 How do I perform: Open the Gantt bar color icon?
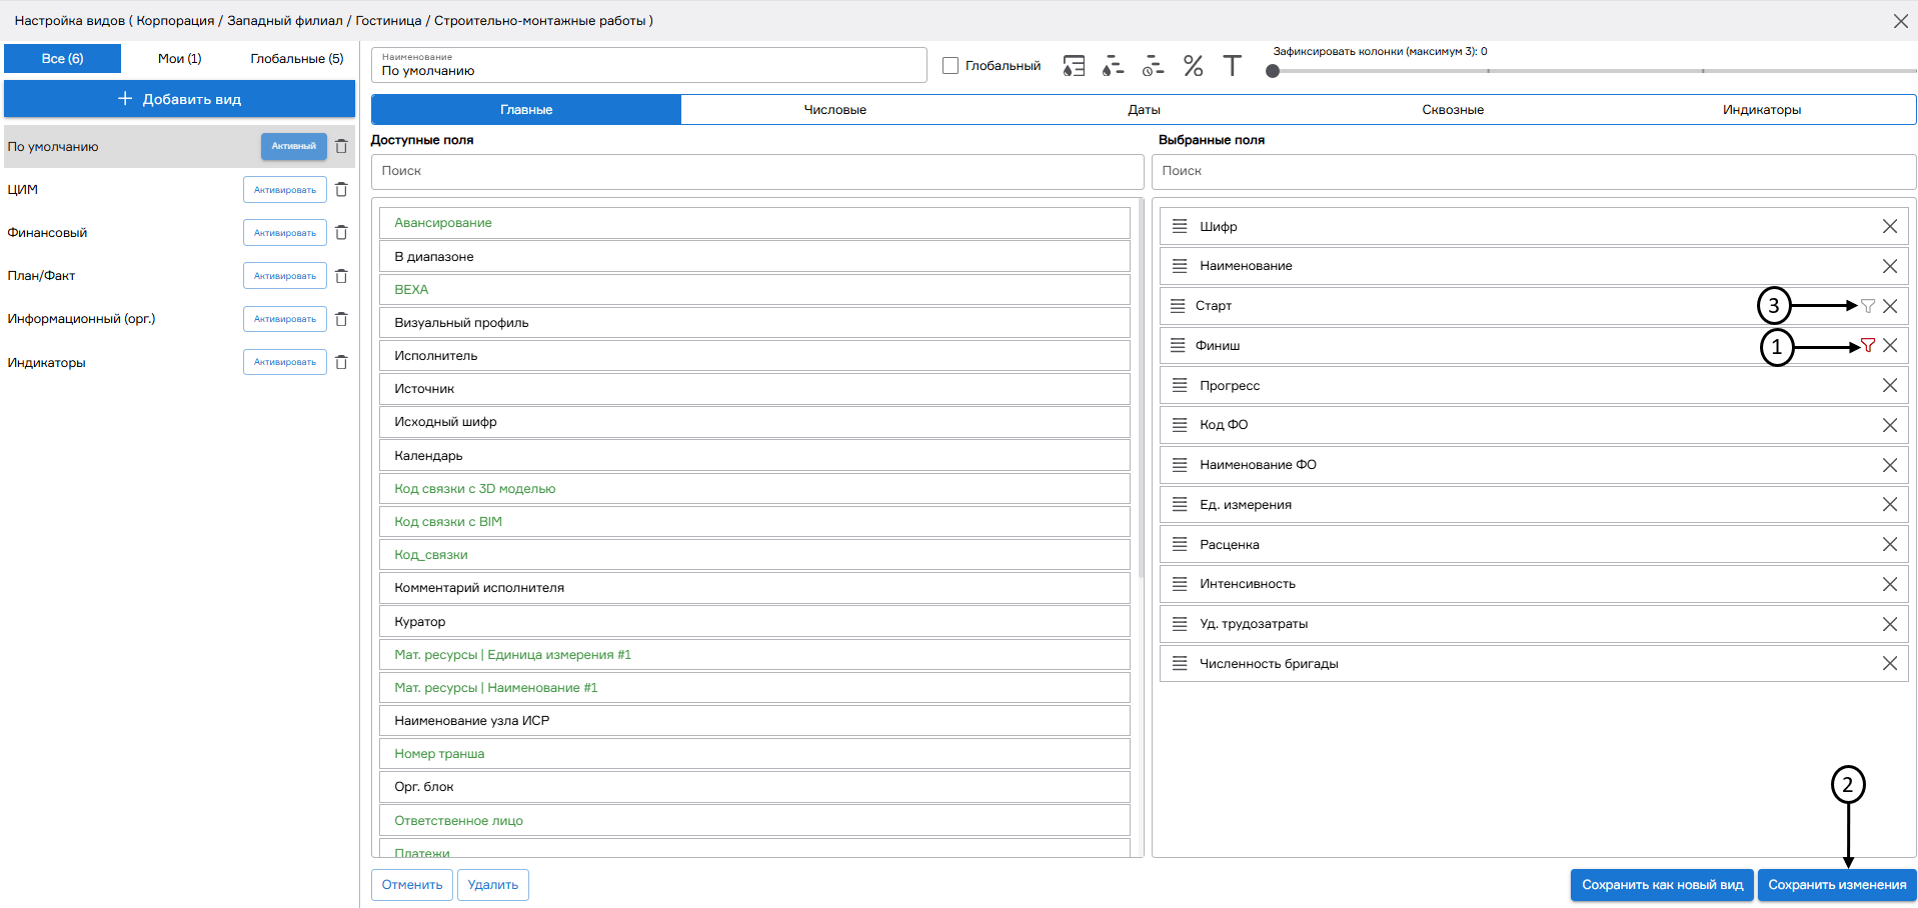click(x=1112, y=66)
